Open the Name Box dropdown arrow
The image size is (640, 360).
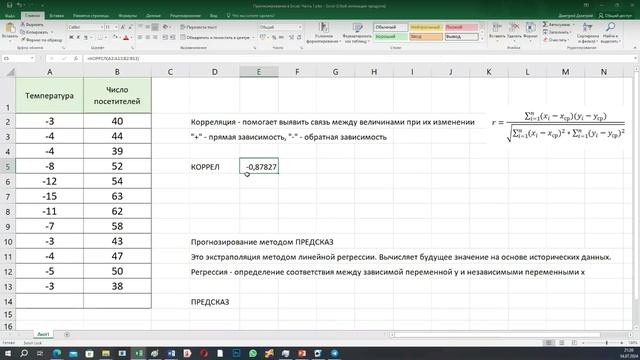pyautogui.click(x=32, y=58)
